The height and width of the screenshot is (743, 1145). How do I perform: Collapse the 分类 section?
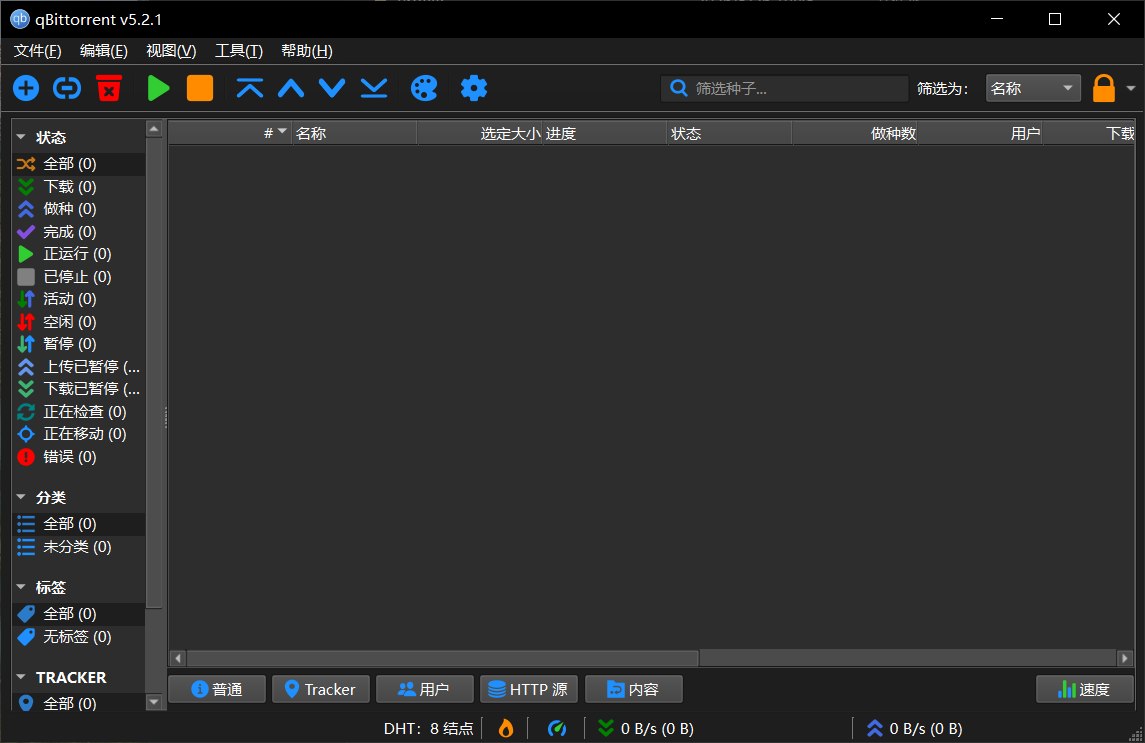coord(21,498)
